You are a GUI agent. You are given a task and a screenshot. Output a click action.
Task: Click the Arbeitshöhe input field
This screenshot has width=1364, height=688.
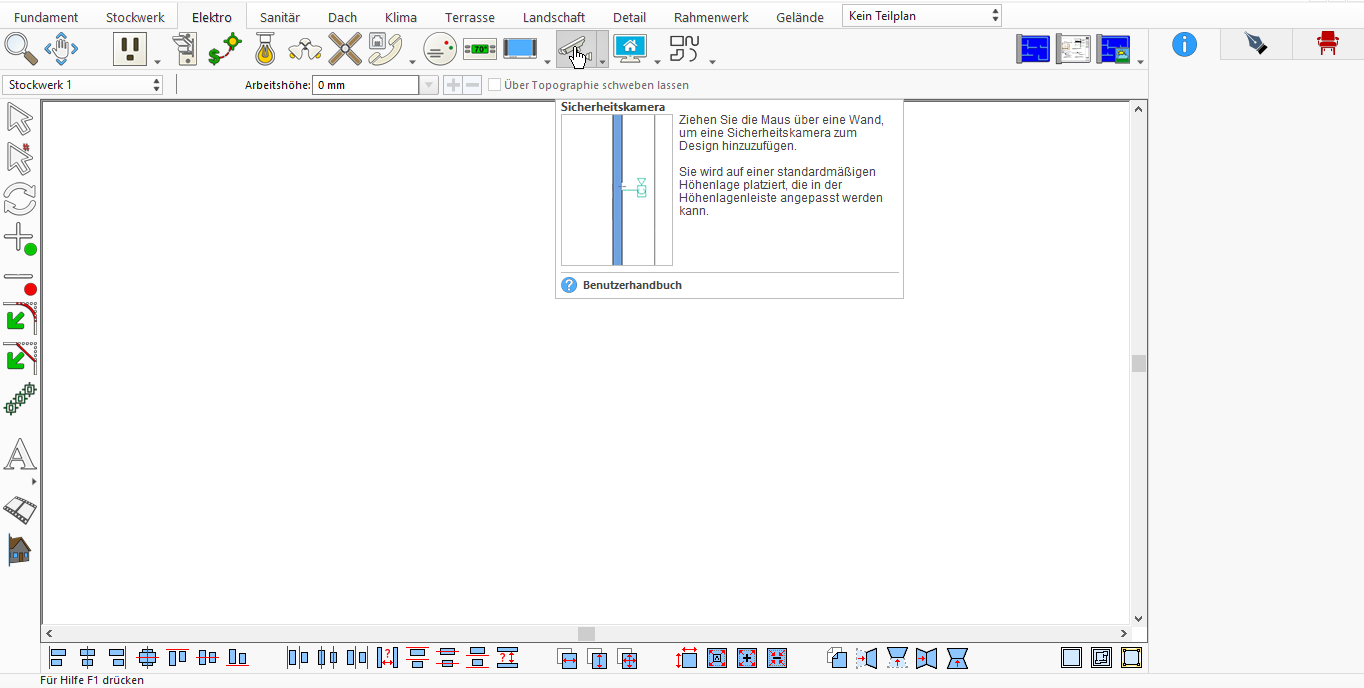click(x=365, y=85)
